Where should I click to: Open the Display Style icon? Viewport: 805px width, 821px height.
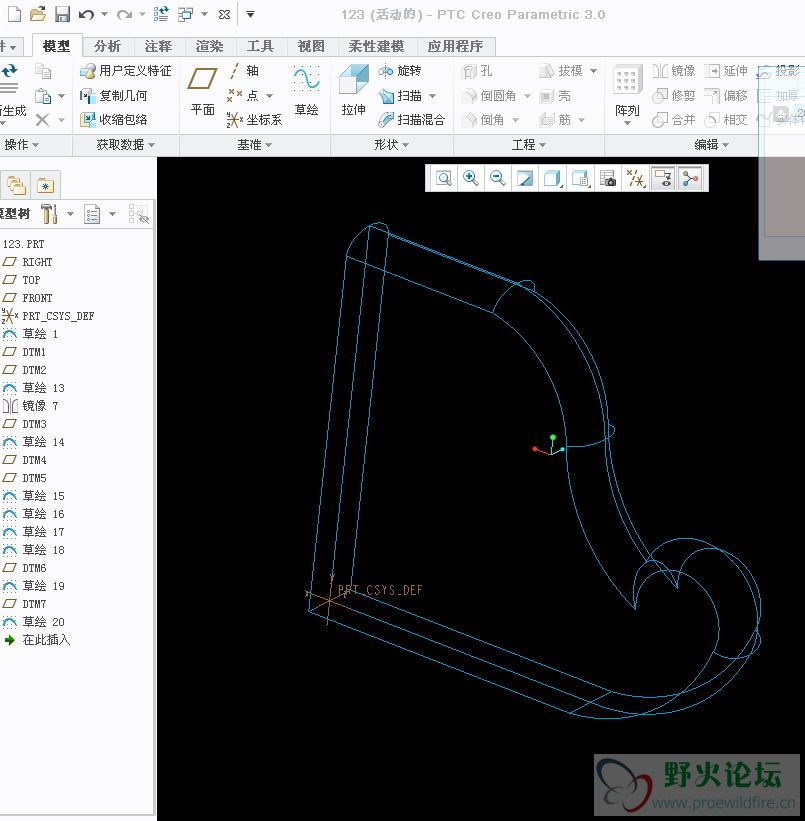point(552,179)
